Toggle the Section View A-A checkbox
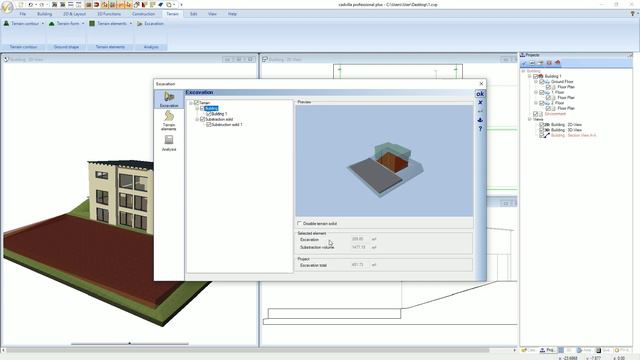 [x=542, y=135]
